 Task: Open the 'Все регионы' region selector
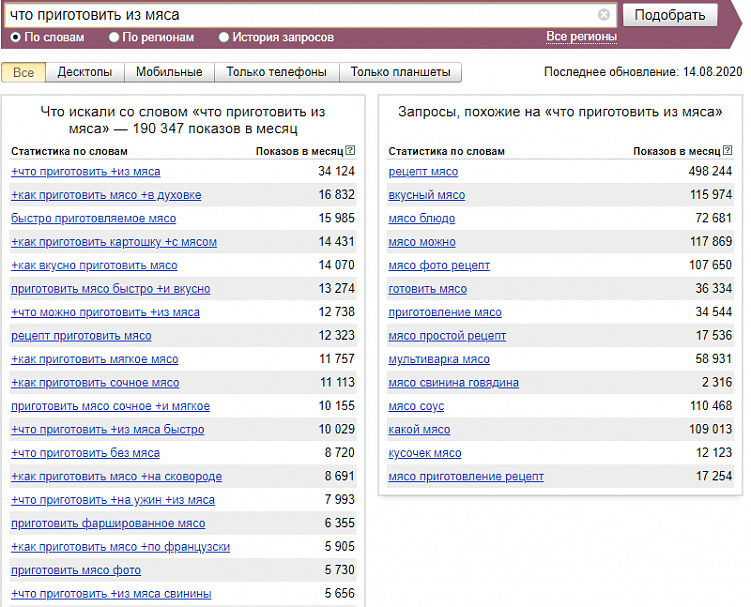pos(581,37)
